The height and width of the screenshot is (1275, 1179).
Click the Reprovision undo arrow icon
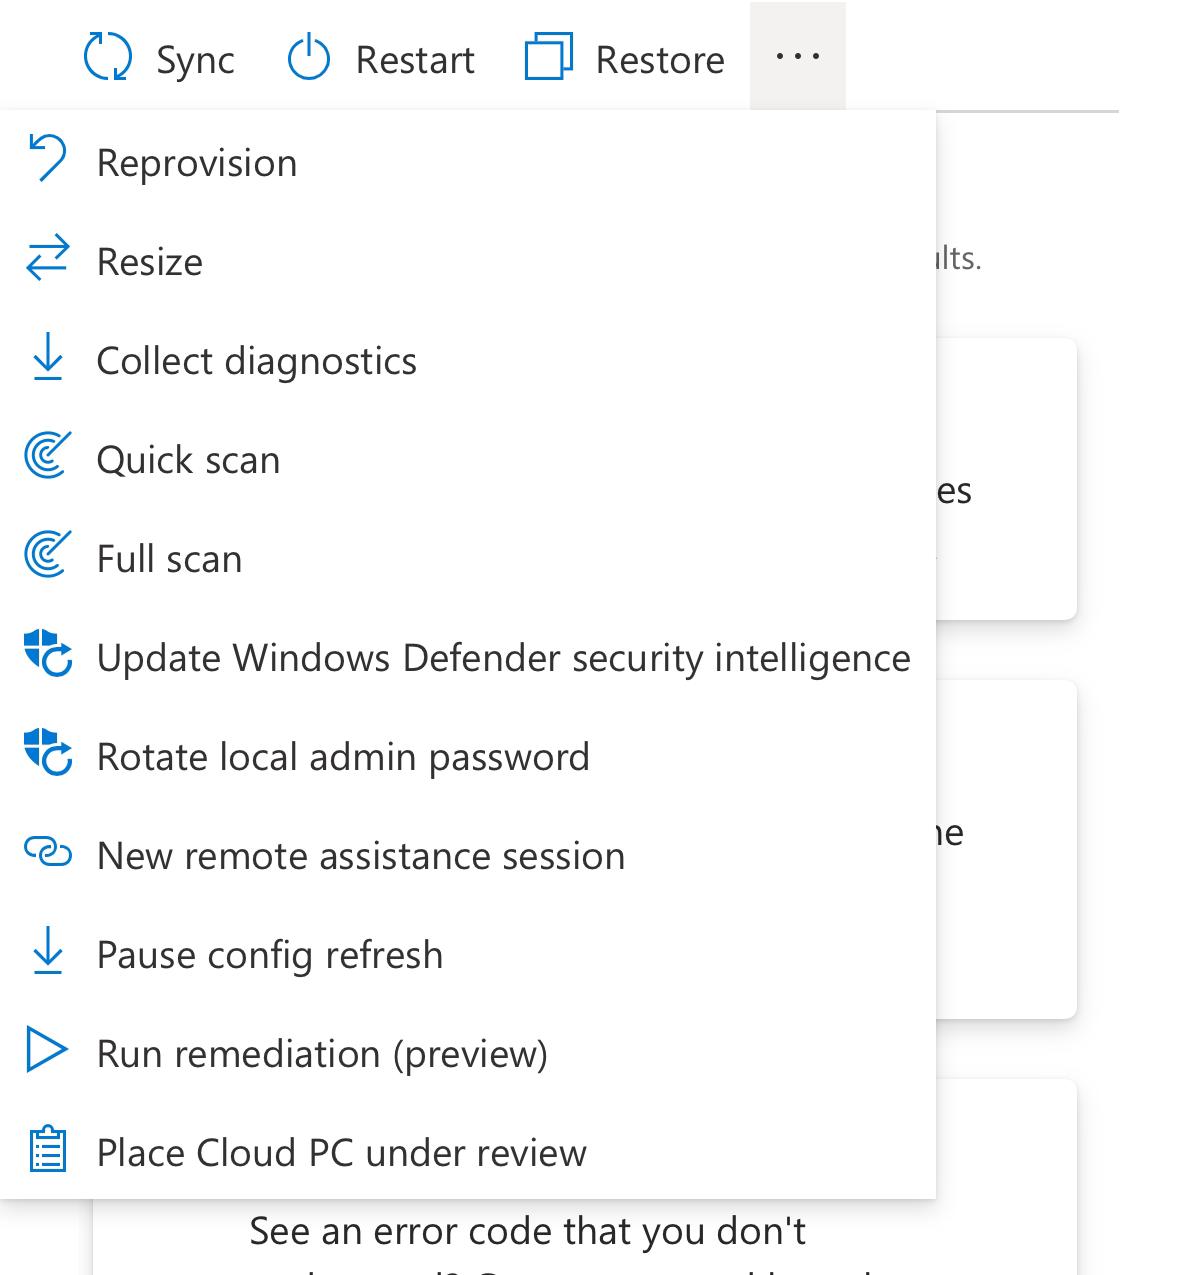click(x=47, y=159)
